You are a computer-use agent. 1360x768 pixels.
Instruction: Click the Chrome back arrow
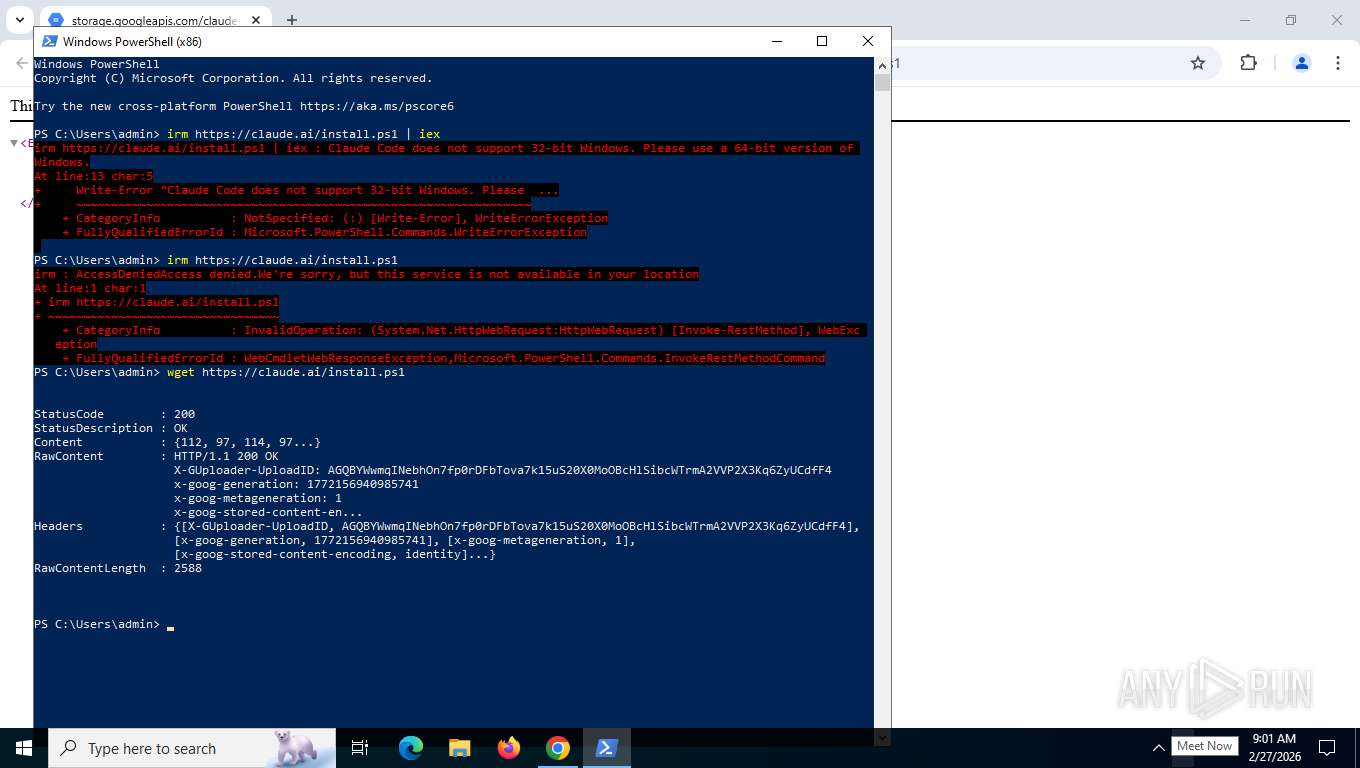pyautogui.click(x=22, y=63)
